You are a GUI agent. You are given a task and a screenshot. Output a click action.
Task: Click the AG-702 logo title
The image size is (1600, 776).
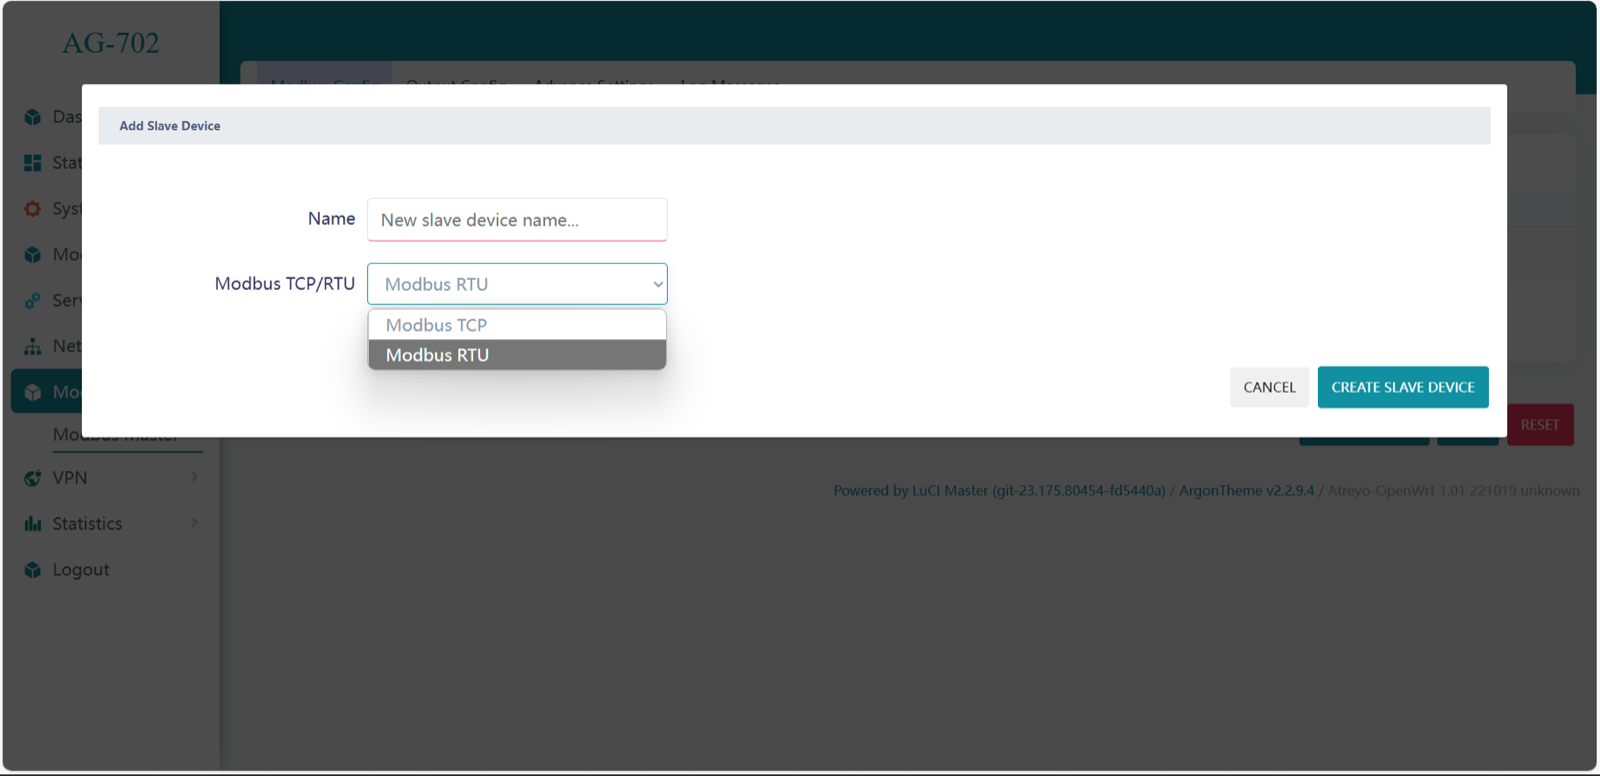coord(111,43)
